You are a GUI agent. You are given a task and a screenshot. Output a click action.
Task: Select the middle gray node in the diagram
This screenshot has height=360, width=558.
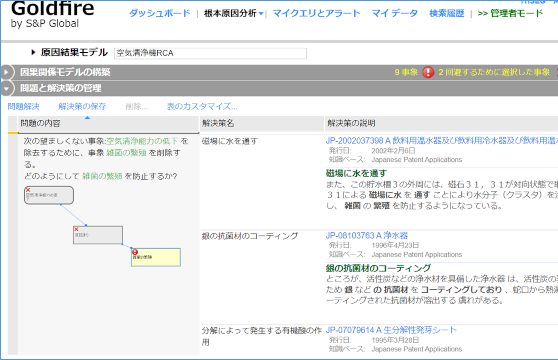98,235
